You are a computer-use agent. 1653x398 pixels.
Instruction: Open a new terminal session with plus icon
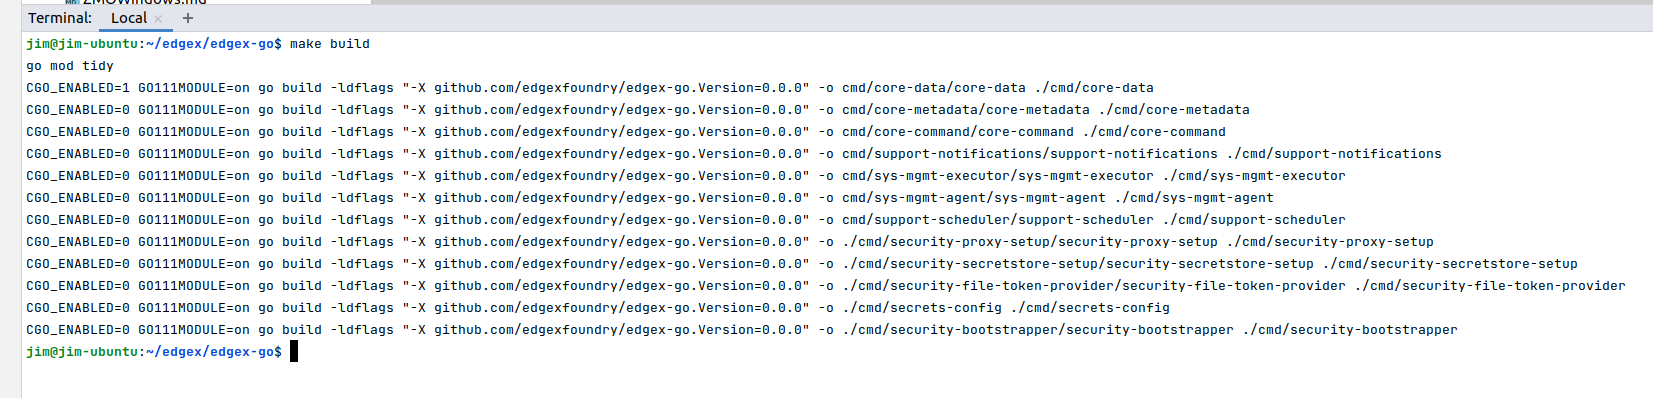click(x=188, y=18)
